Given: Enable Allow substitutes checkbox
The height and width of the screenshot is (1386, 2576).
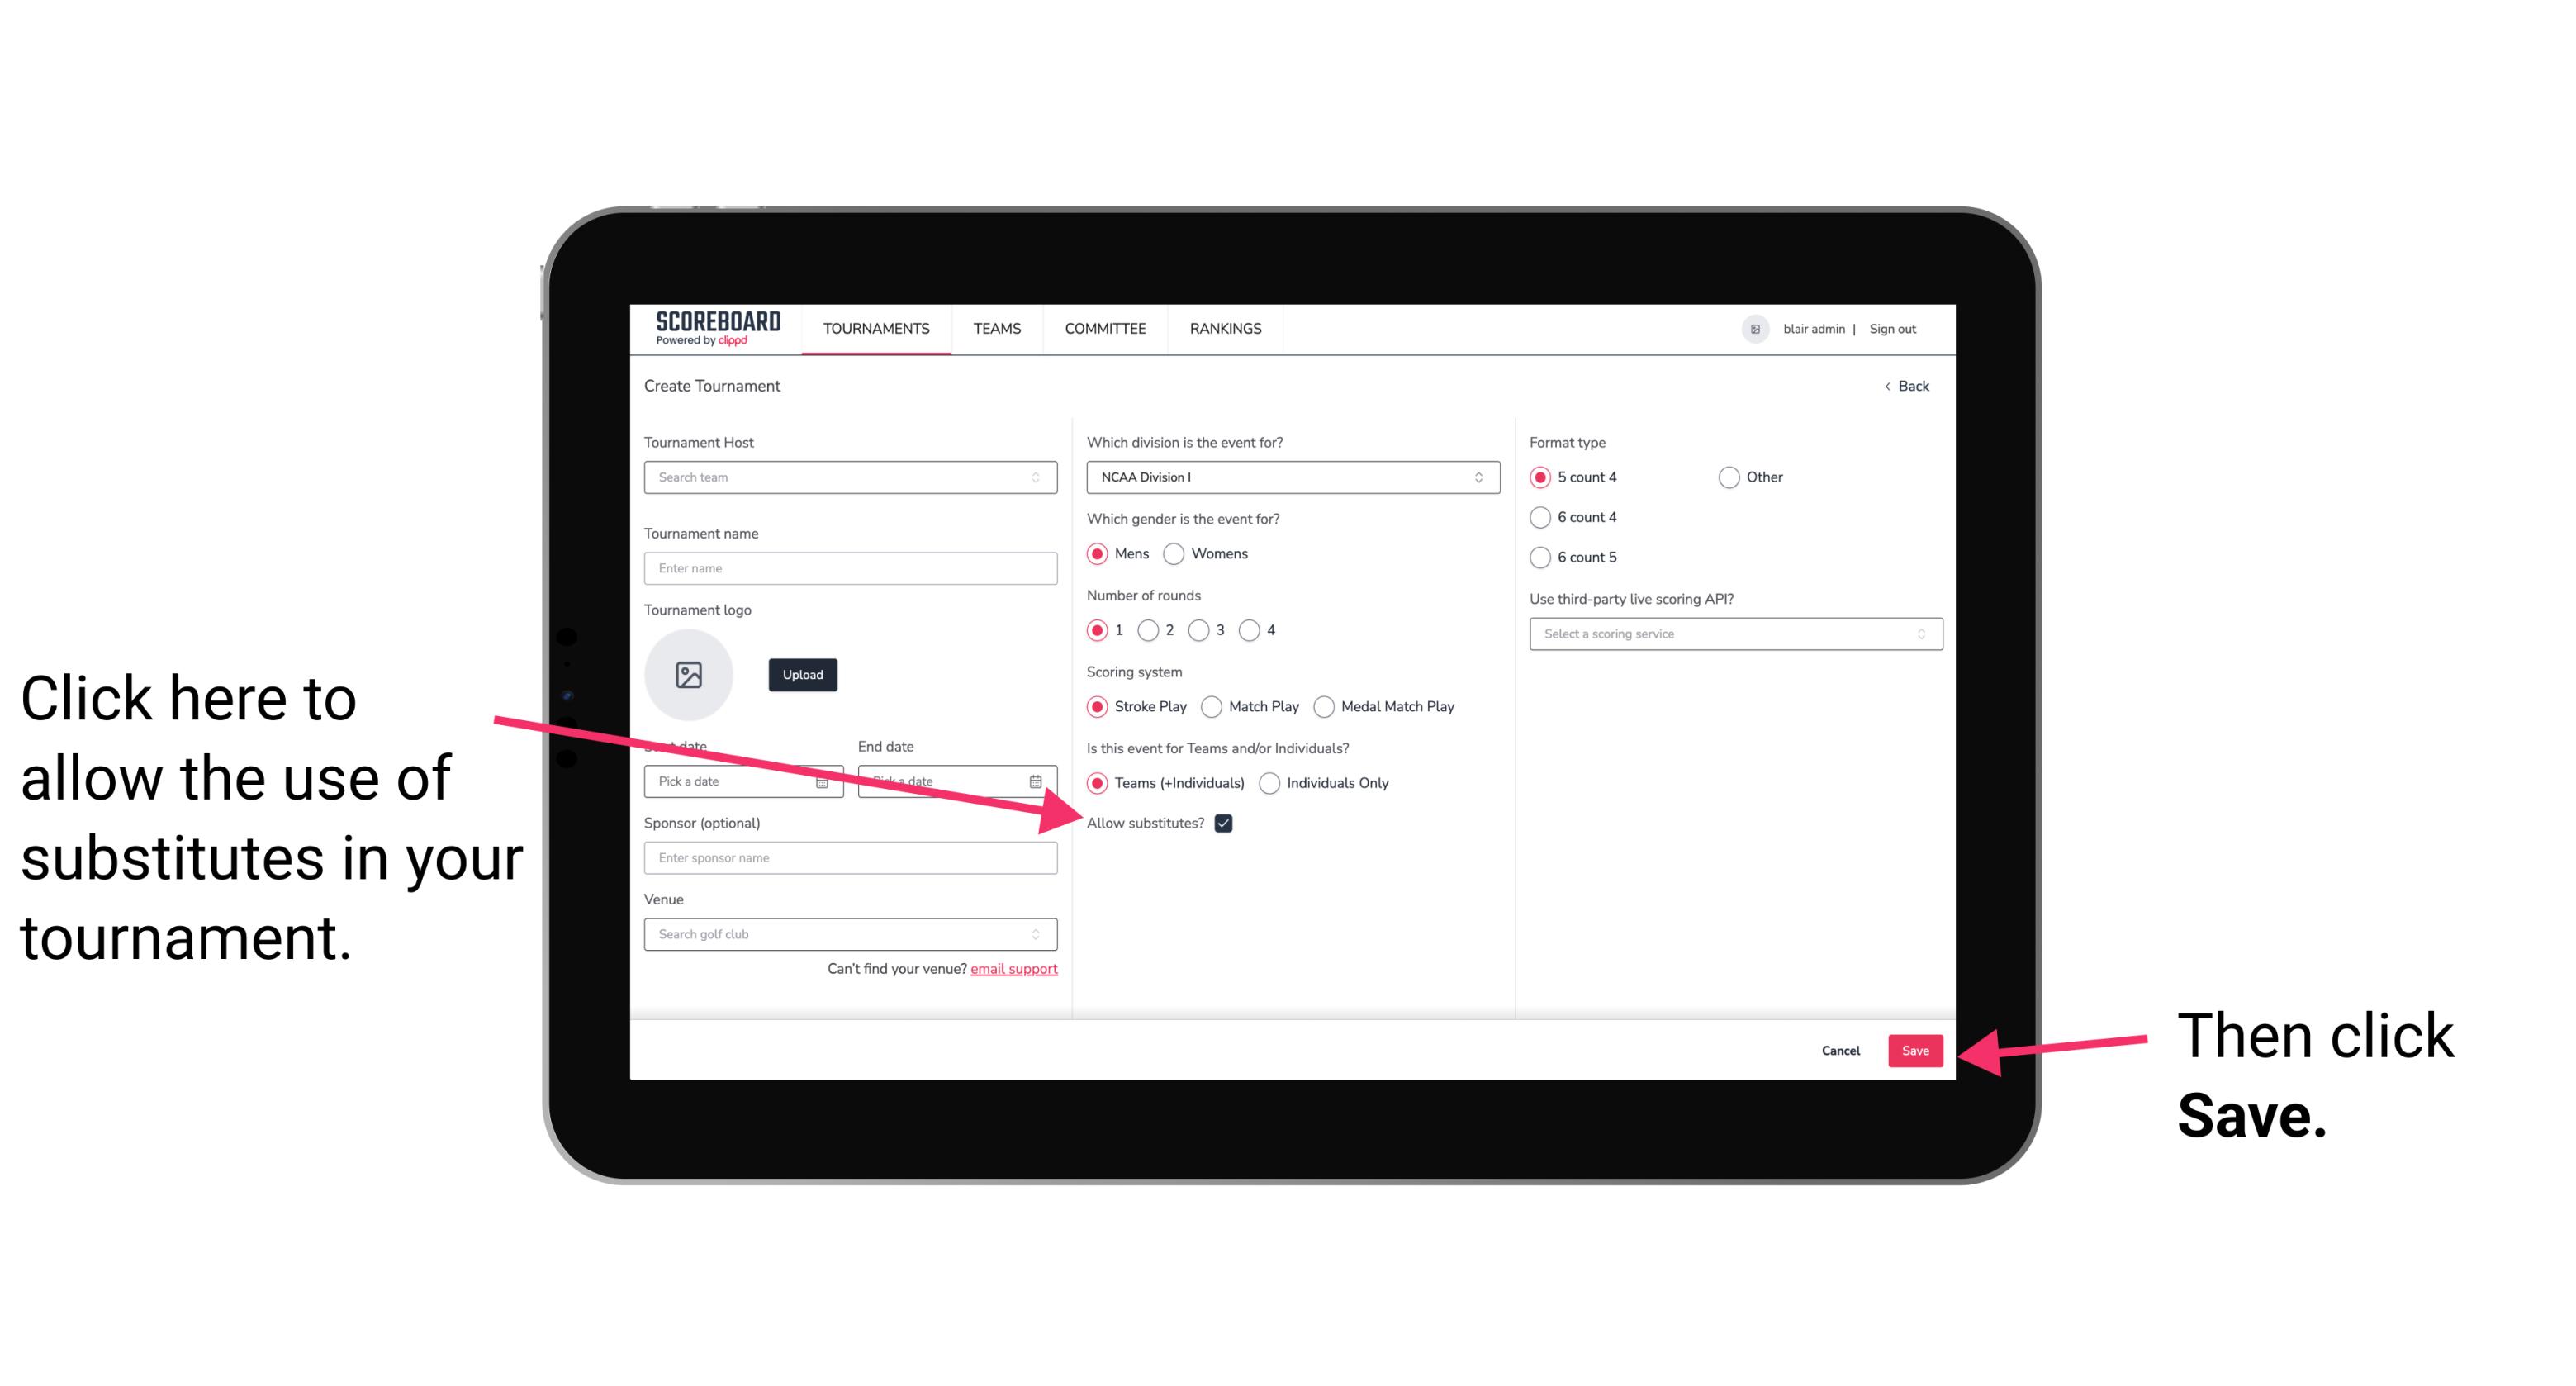Looking at the screenshot, I should pyautogui.click(x=1228, y=824).
